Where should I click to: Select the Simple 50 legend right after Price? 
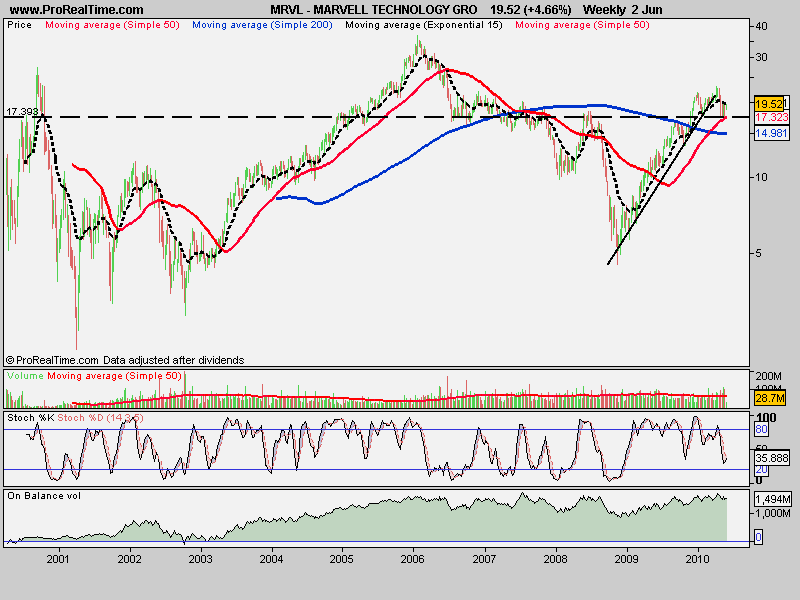click(x=112, y=25)
